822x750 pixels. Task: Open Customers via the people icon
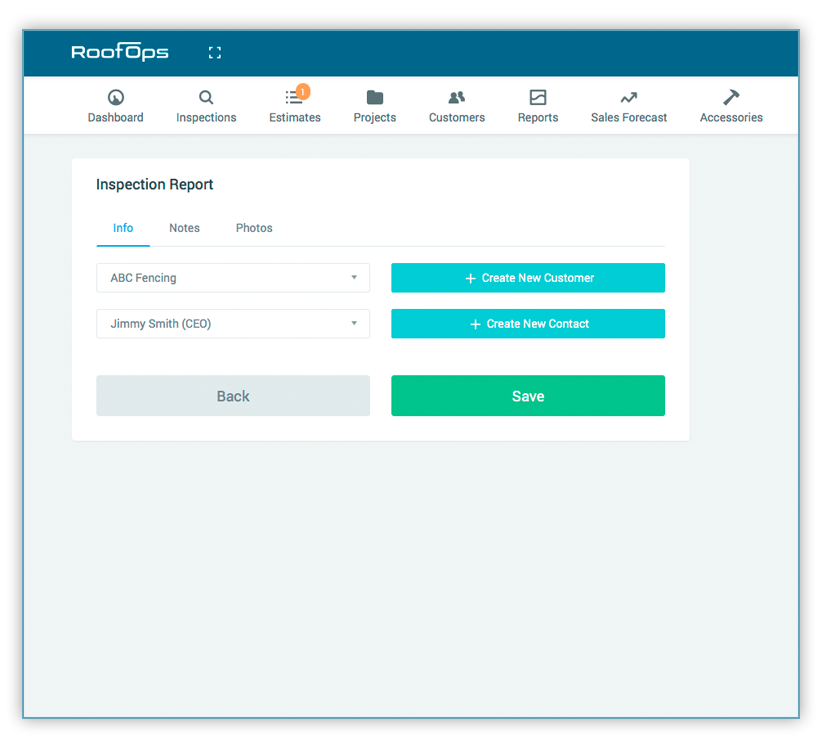point(457,97)
